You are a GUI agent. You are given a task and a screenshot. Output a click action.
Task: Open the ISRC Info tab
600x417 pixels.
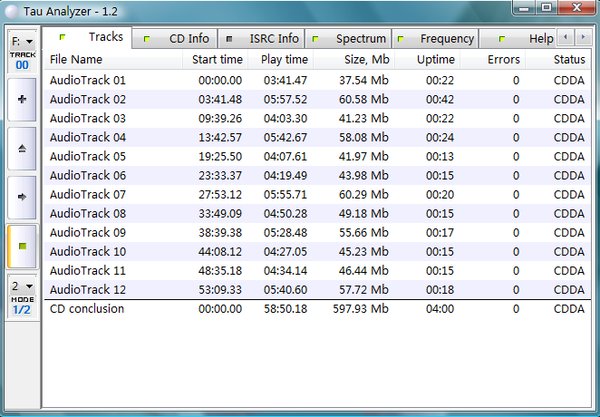(x=261, y=39)
